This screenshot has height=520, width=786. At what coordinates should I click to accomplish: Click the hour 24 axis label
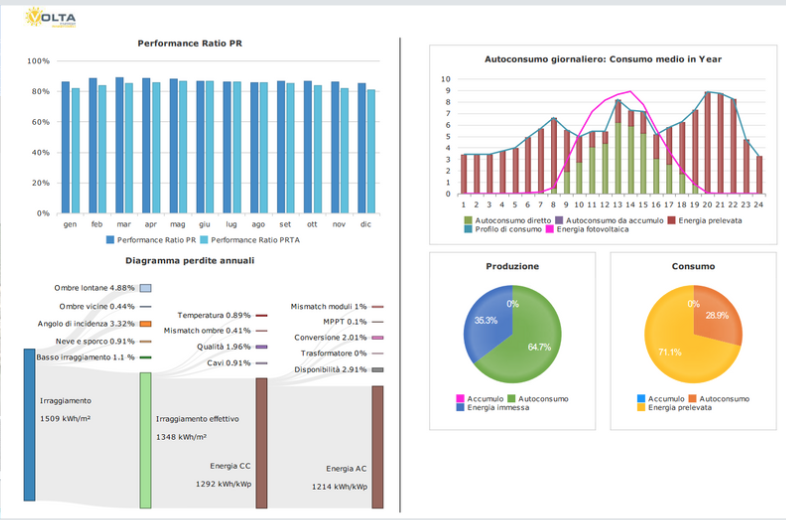pyautogui.click(x=758, y=205)
